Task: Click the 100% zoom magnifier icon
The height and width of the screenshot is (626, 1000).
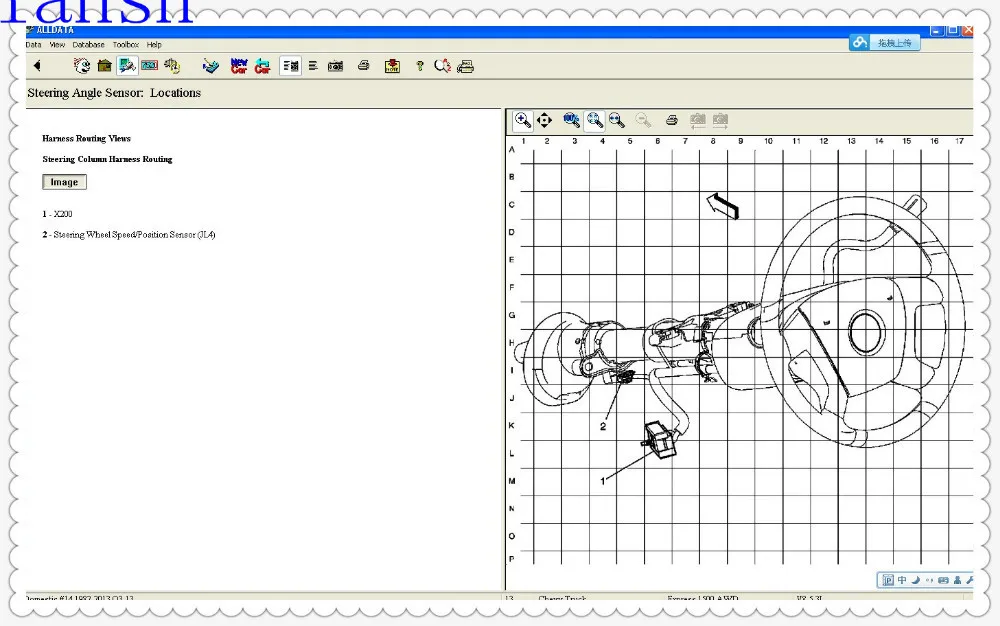Action: (x=571, y=120)
